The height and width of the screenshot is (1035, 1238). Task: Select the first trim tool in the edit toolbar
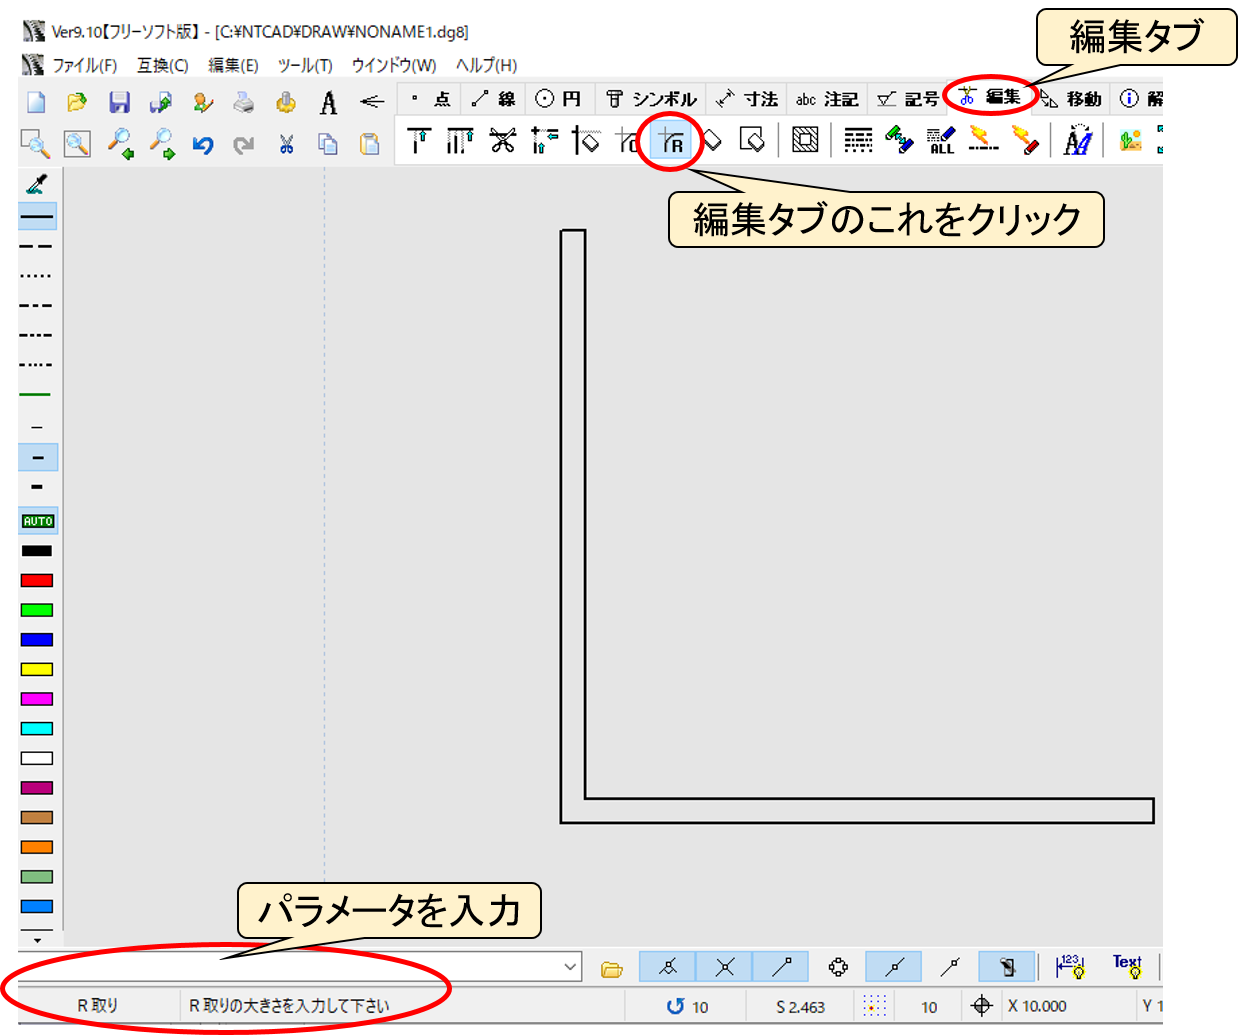(x=419, y=140)
